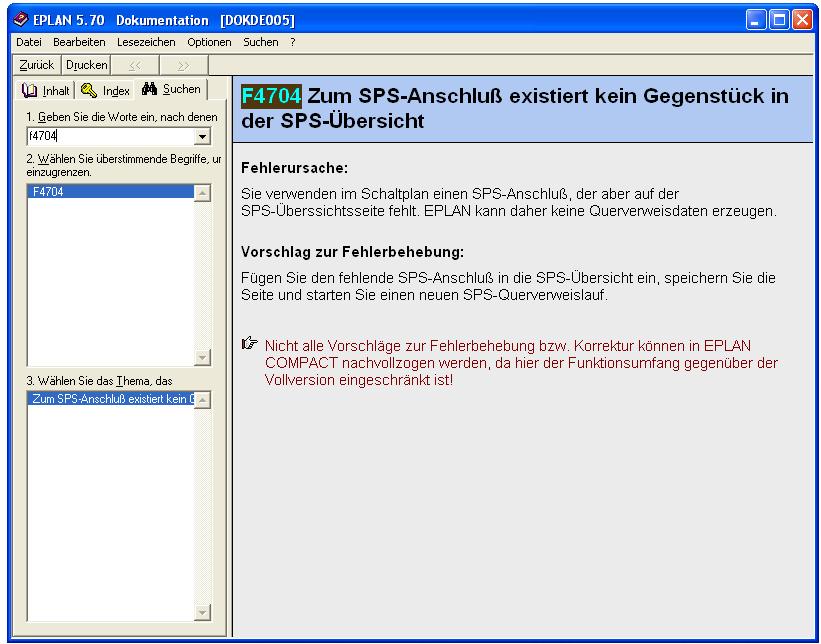Select F4704 in matching terms list

click(110, 192)
